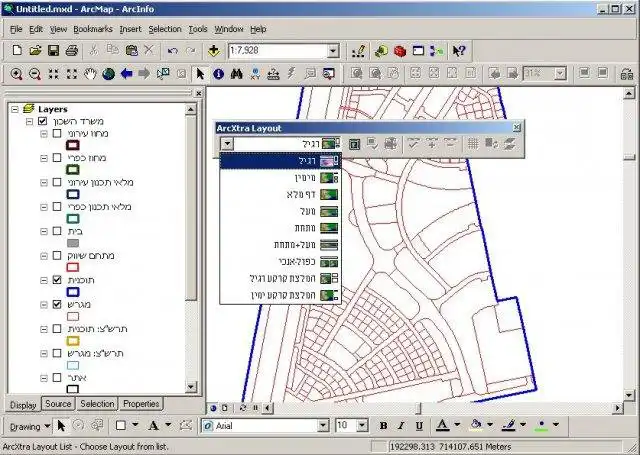Screen dimensions: 640x455
Task: Open the Find binoculars tool
Action: (237, 74)
